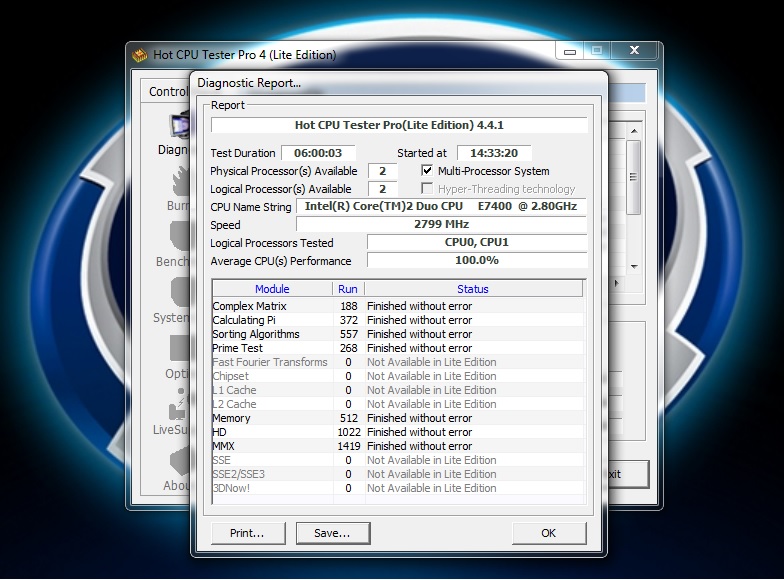Click the horizontal scroll right arrow in main window

(x=616, y=284)
